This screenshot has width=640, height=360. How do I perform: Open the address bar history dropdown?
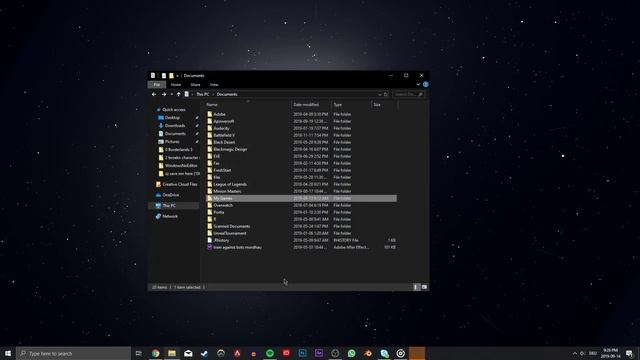(380, 94)
